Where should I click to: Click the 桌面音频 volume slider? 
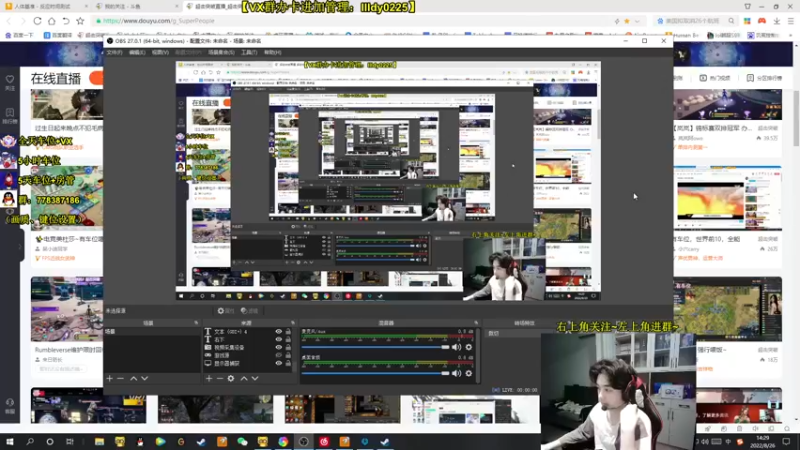[x=375, y=373]
